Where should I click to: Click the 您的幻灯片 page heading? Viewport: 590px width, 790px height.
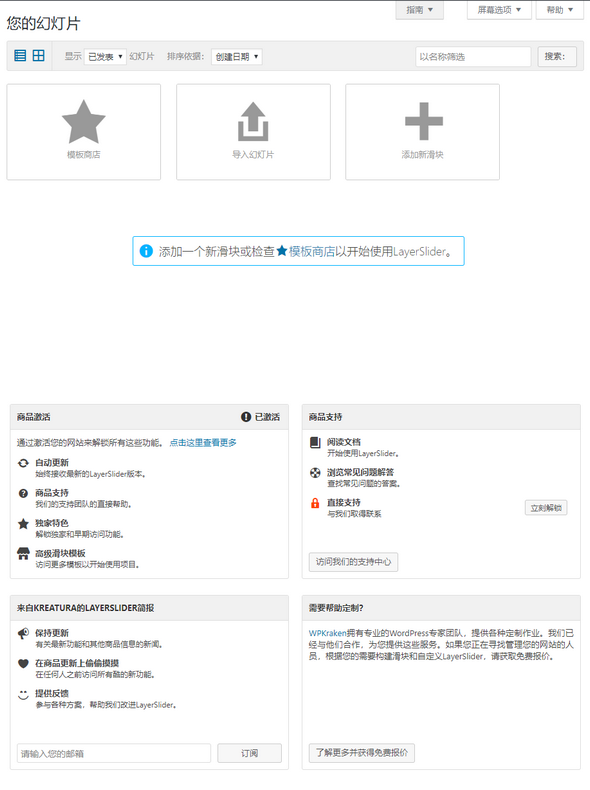coord(43,23)
